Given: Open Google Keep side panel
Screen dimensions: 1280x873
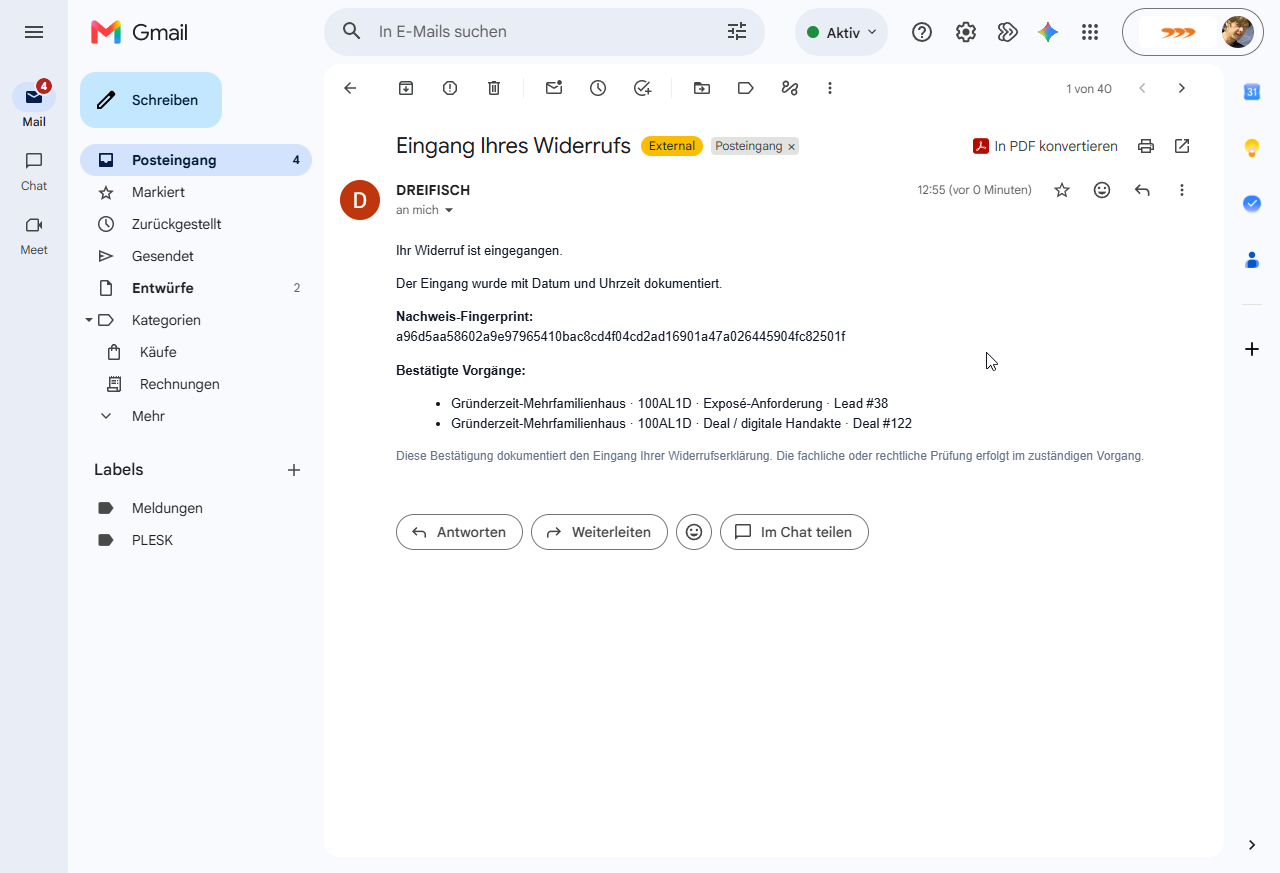Looking at the screenshot, I should coord(1252,148).
